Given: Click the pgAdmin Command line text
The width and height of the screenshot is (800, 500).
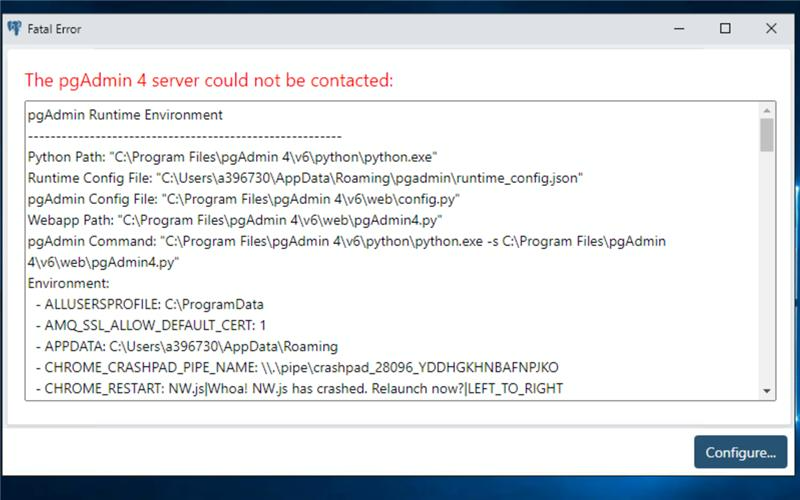Looking at the screenshot, I should click(x=346, y=241).
